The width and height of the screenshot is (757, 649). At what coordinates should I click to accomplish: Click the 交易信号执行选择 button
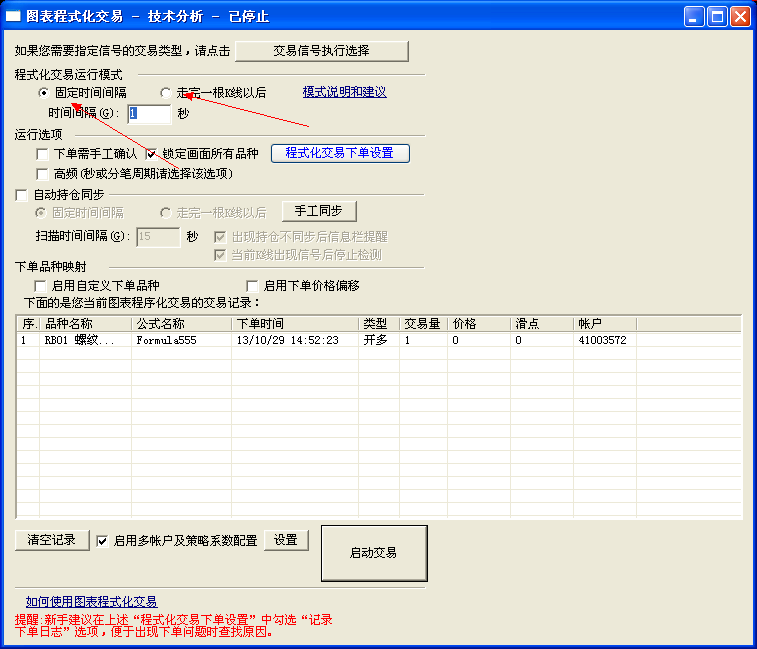coord(322,51)
